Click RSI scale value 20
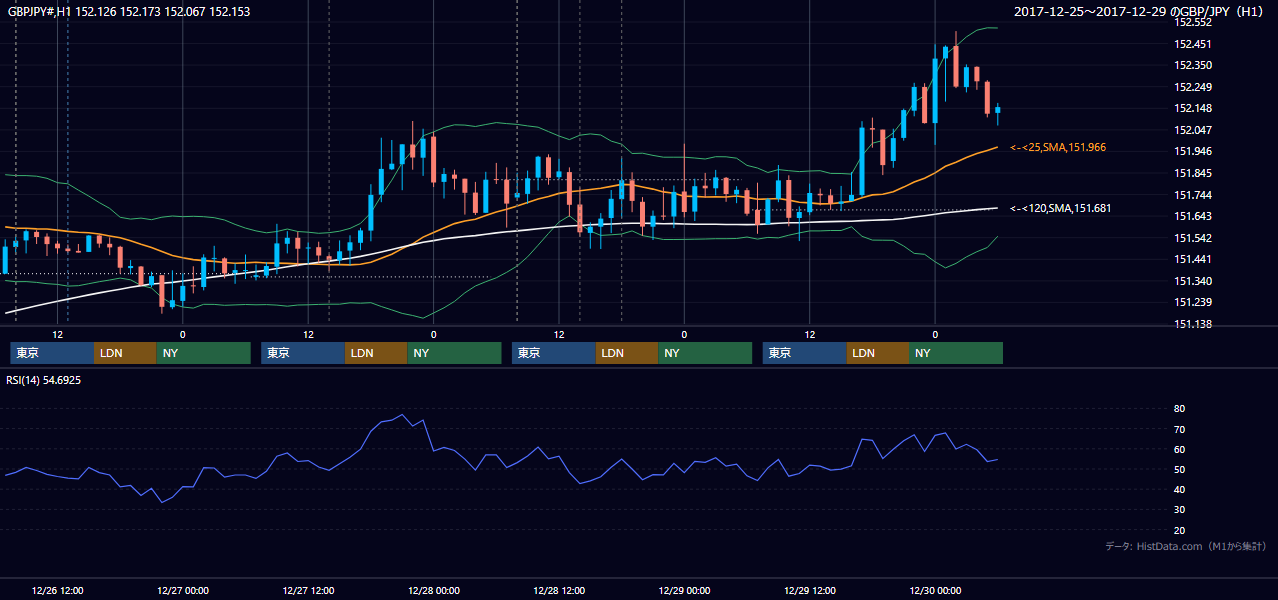 (x=1179, y=530)
